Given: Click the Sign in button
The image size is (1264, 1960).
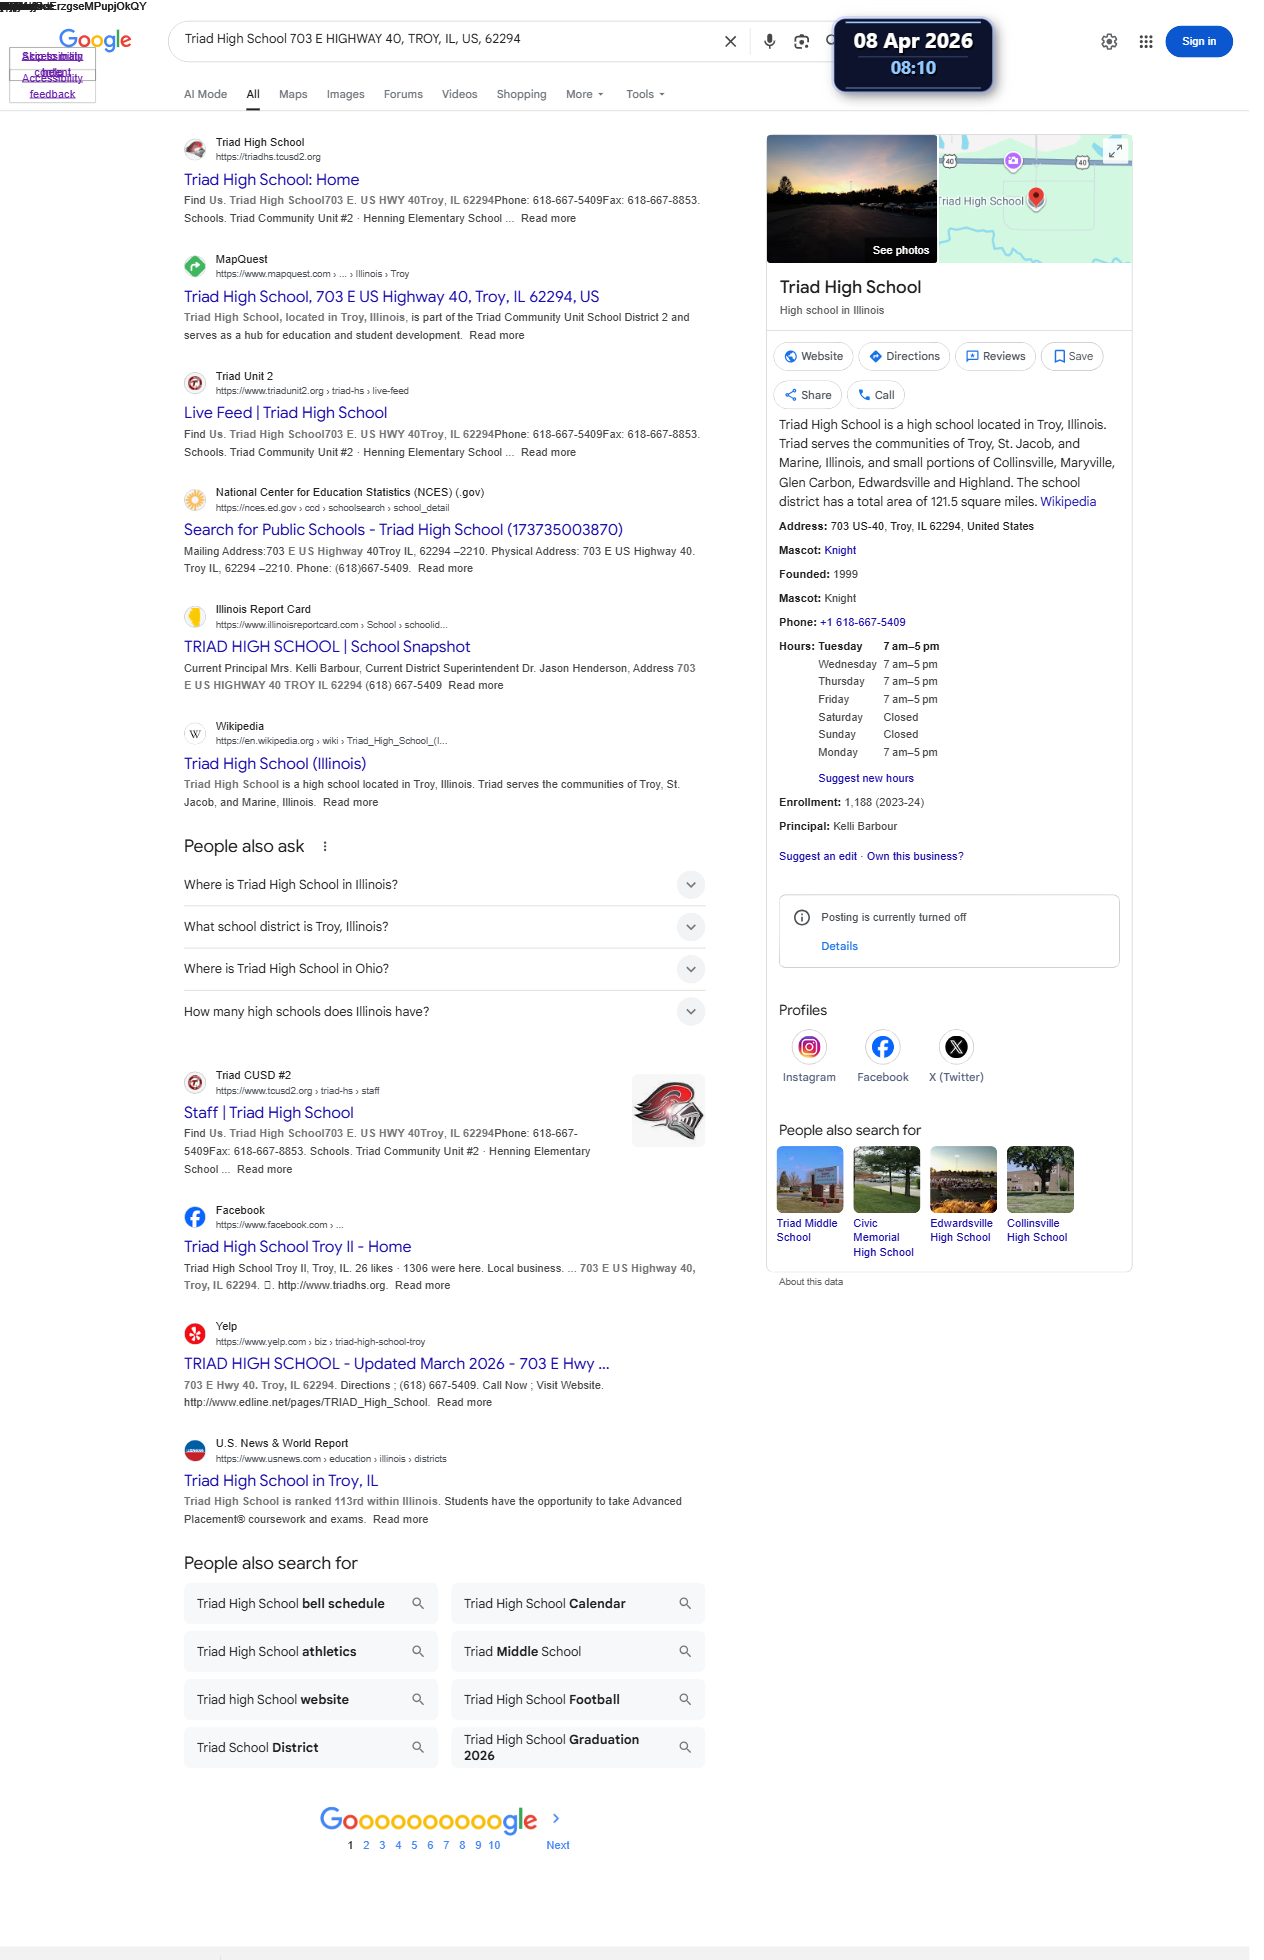Looking at the screenshot, I should pos(1199,41).
